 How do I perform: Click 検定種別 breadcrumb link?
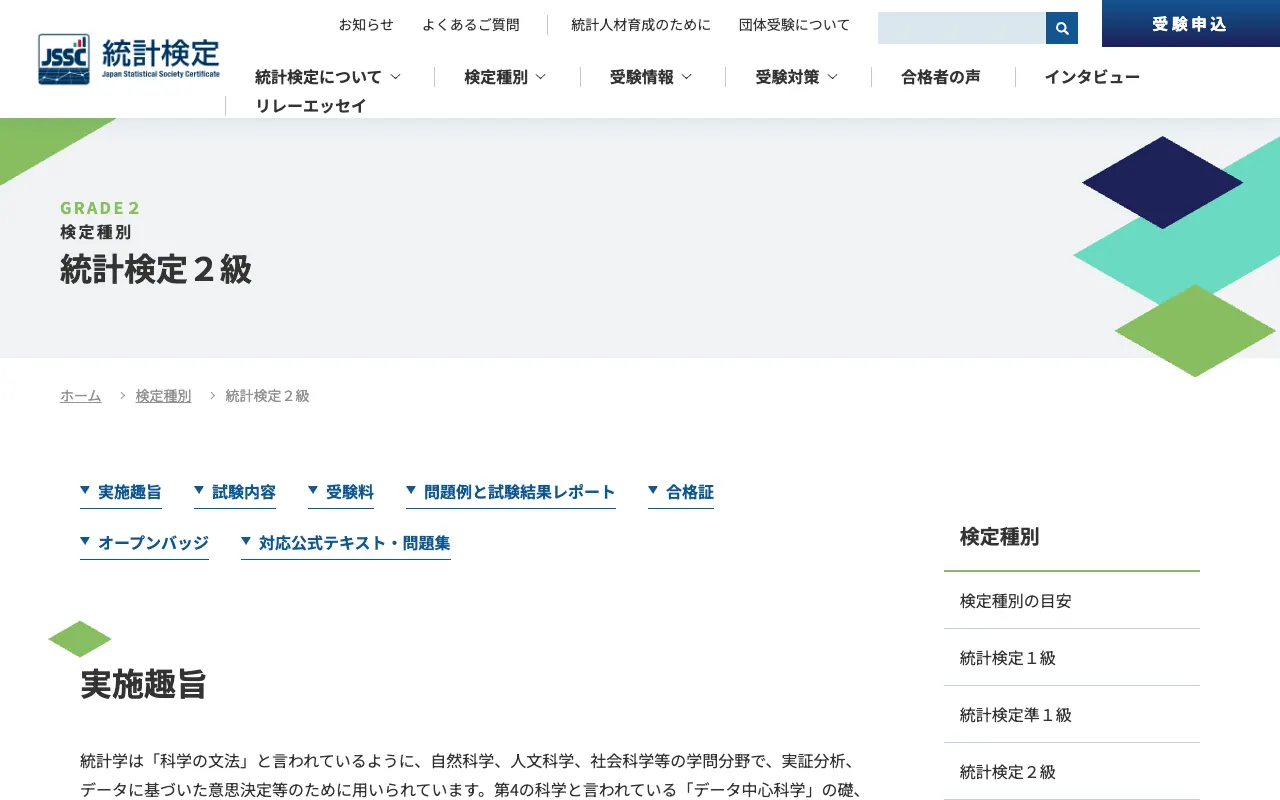click(163, 396)
